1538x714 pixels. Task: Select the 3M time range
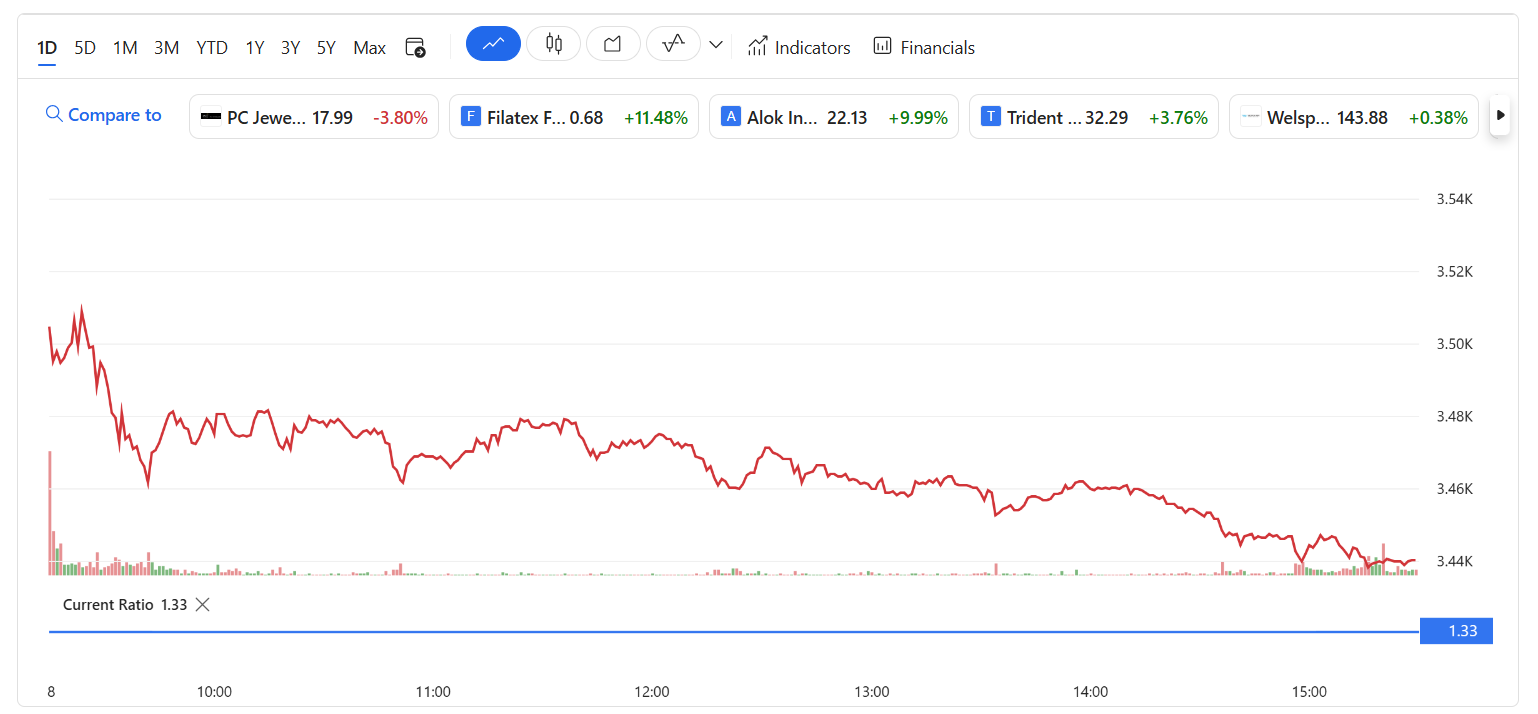point(166,47)
